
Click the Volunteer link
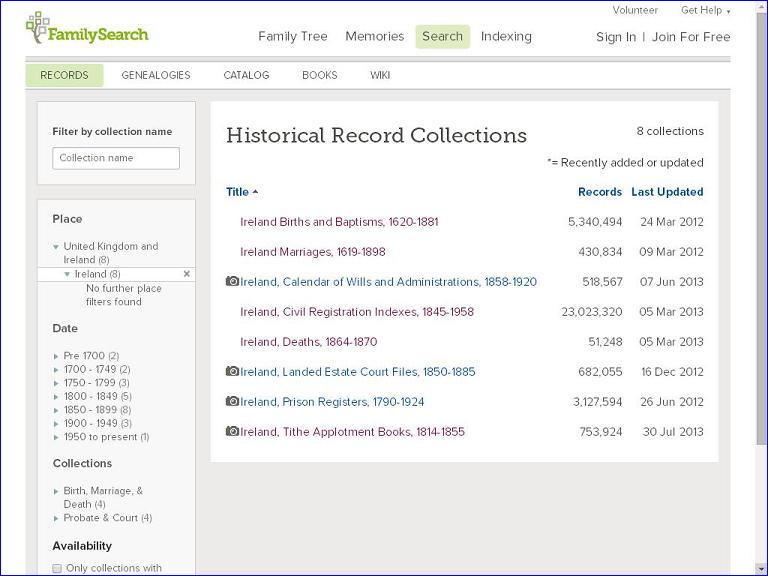635,10
